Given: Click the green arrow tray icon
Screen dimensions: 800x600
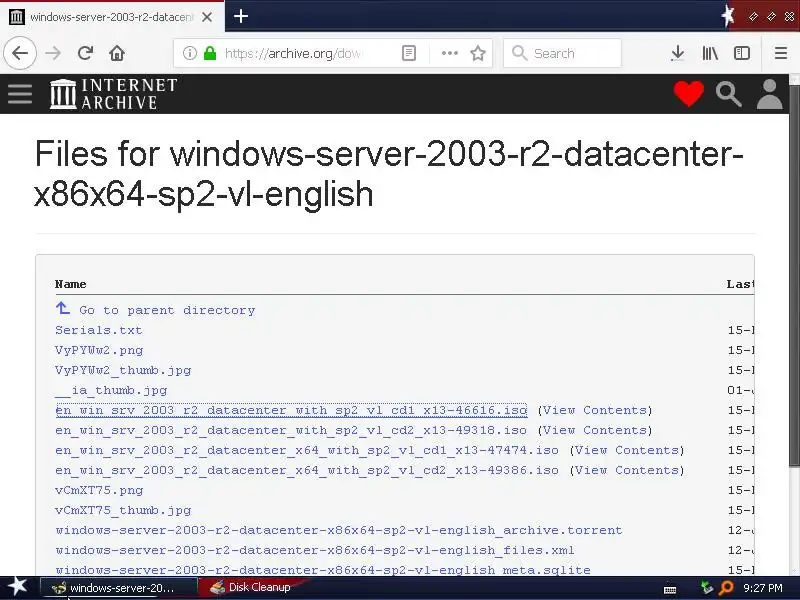Looking at the screenshot, I should (x=707, y=588).
